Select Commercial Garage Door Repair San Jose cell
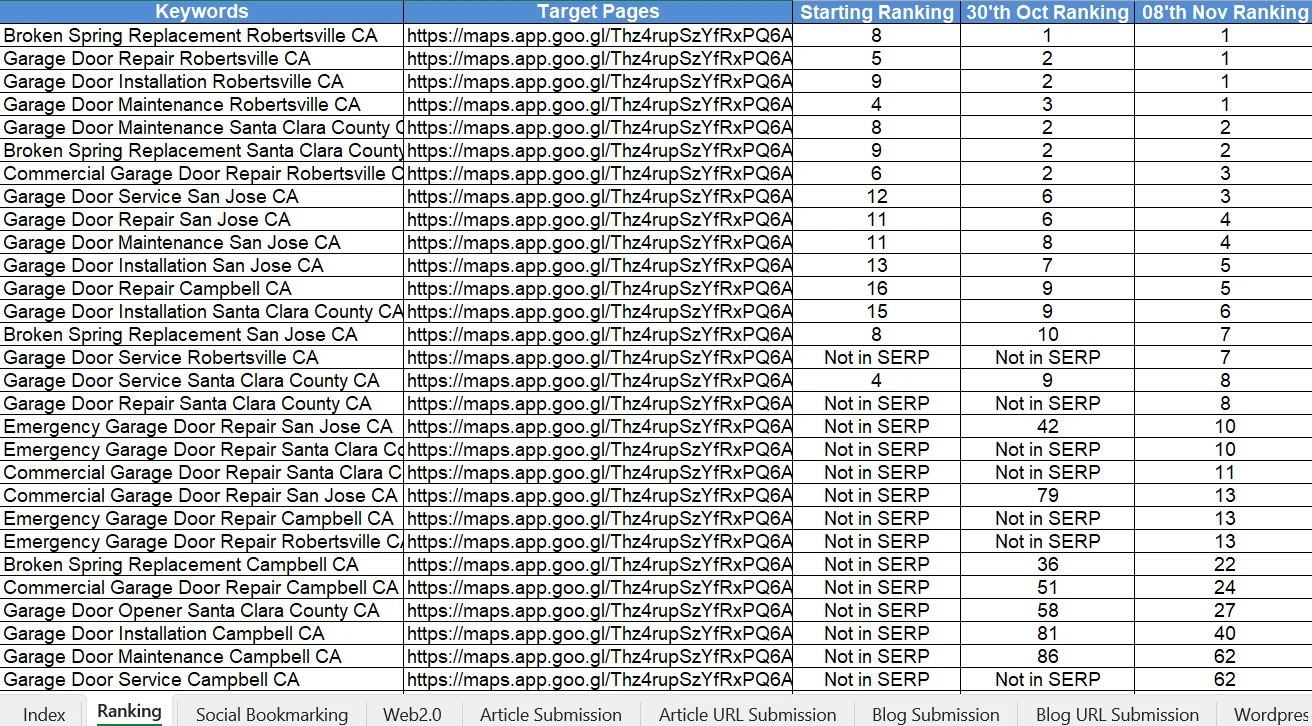 pyautogui.click(x=202, y=495)
